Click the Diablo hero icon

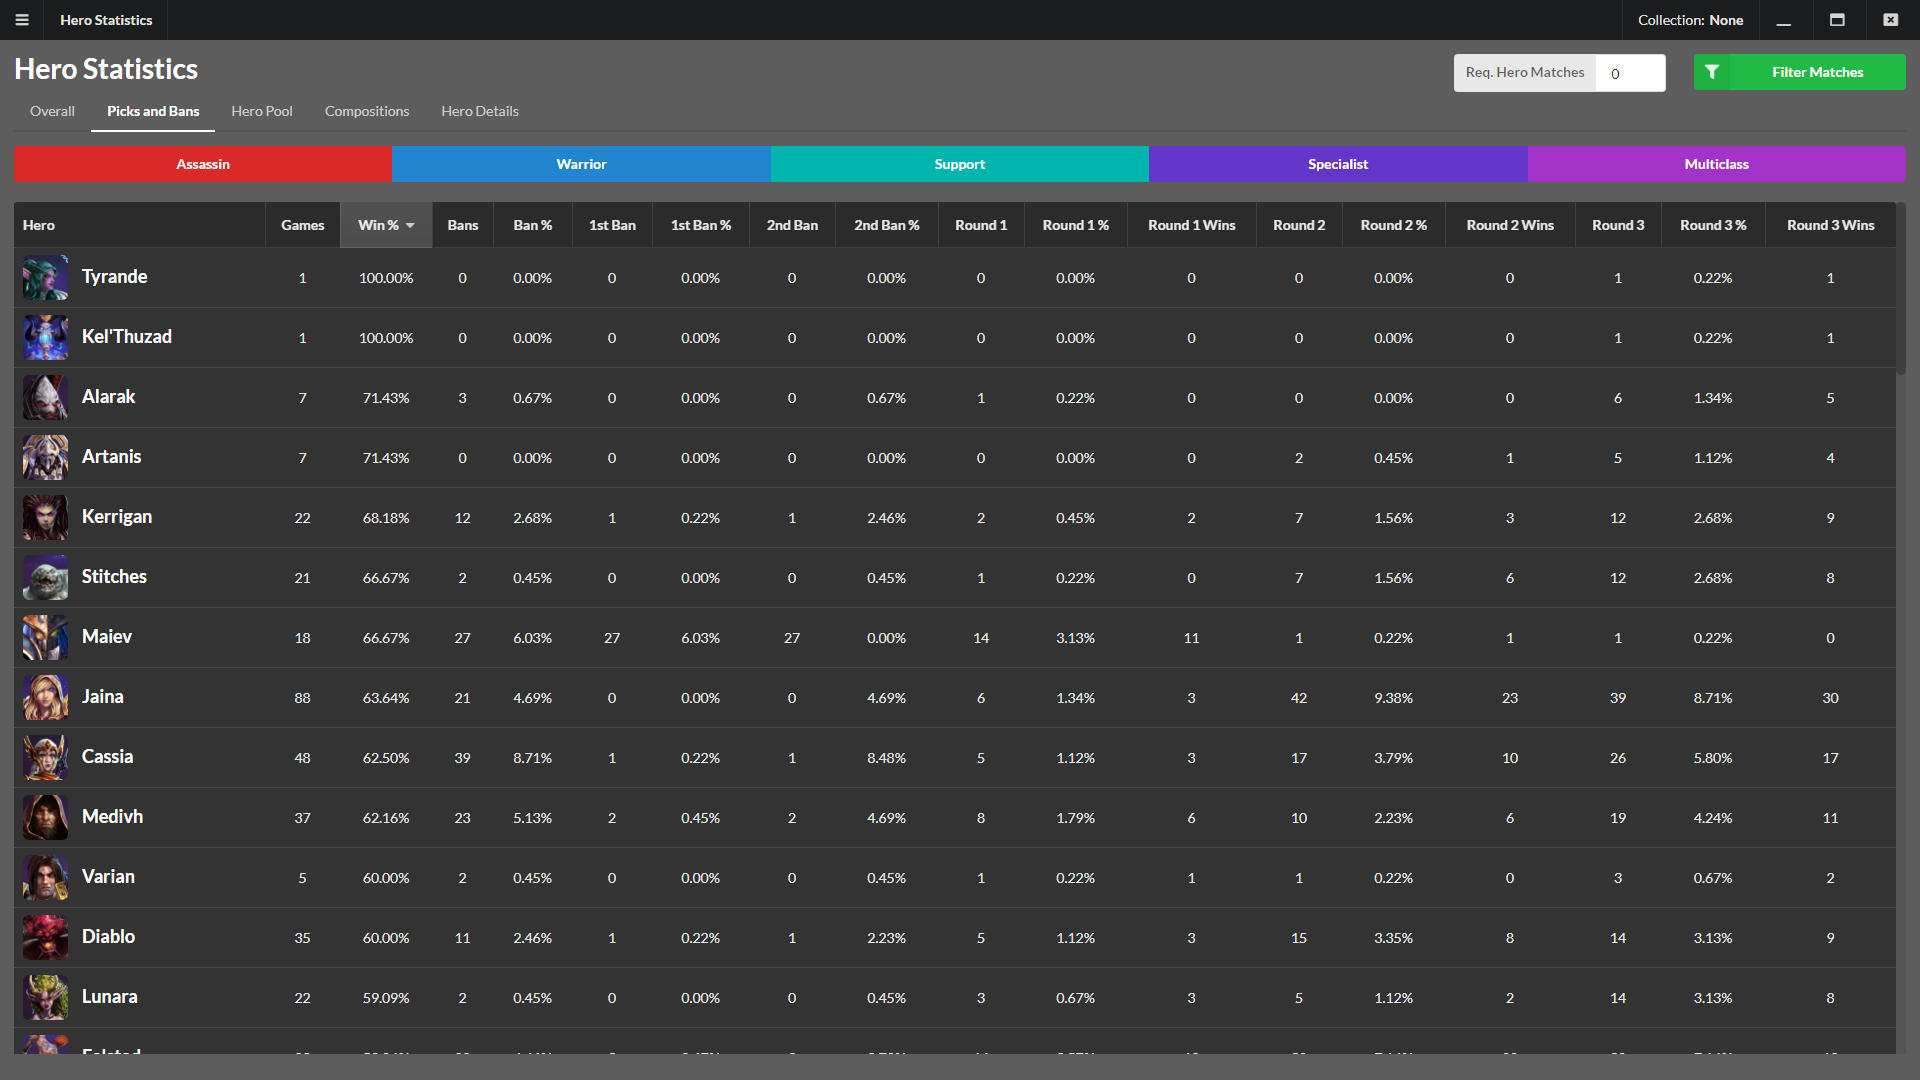(x=45, y=938)
